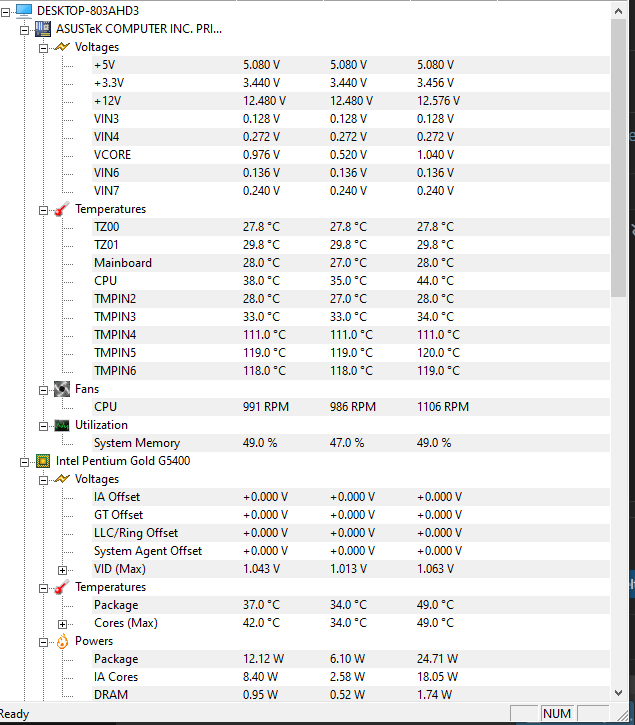Select the VIN3 row
The image size is (635, 725).
351,119
